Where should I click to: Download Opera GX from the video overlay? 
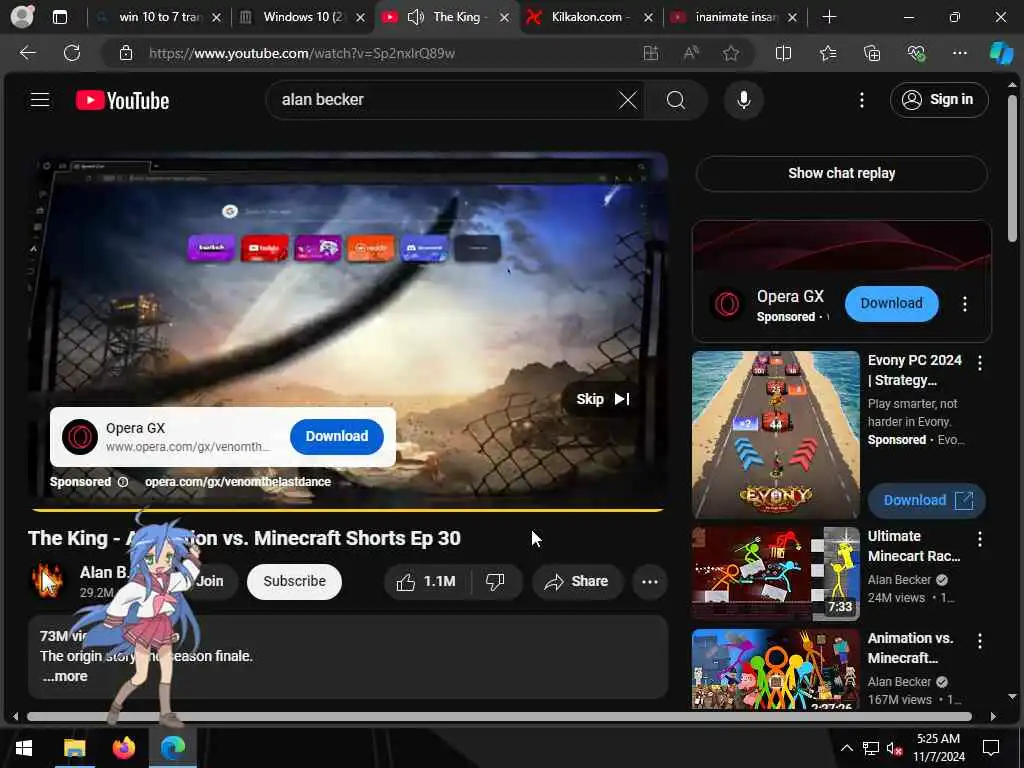(x=336, y=436)
